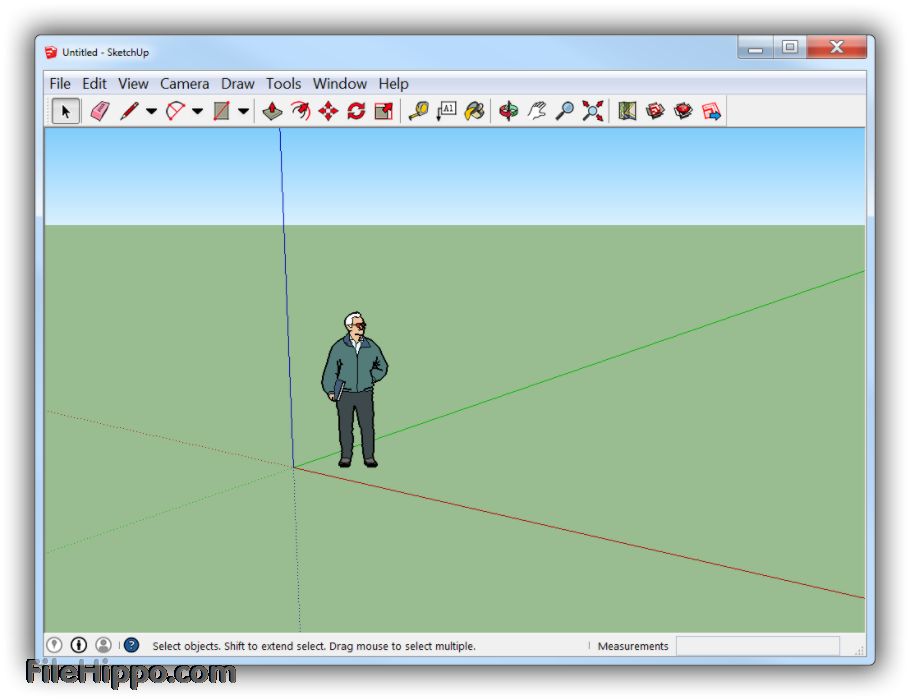910x700 pixels.
Task: Click the geo-location status bar icon
Action: (x=54, y=645)
